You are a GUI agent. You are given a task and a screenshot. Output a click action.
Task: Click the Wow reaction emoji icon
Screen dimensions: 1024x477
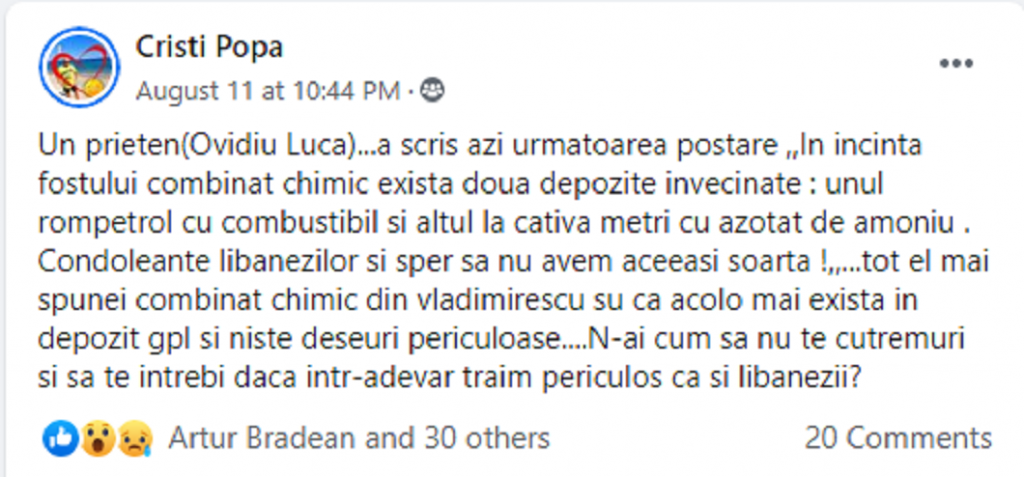(96, 437)
